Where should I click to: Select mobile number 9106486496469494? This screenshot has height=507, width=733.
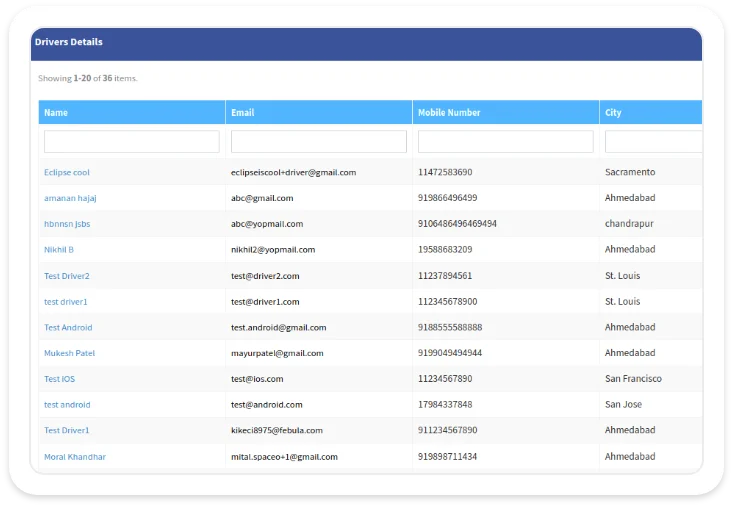click(457, 224)
